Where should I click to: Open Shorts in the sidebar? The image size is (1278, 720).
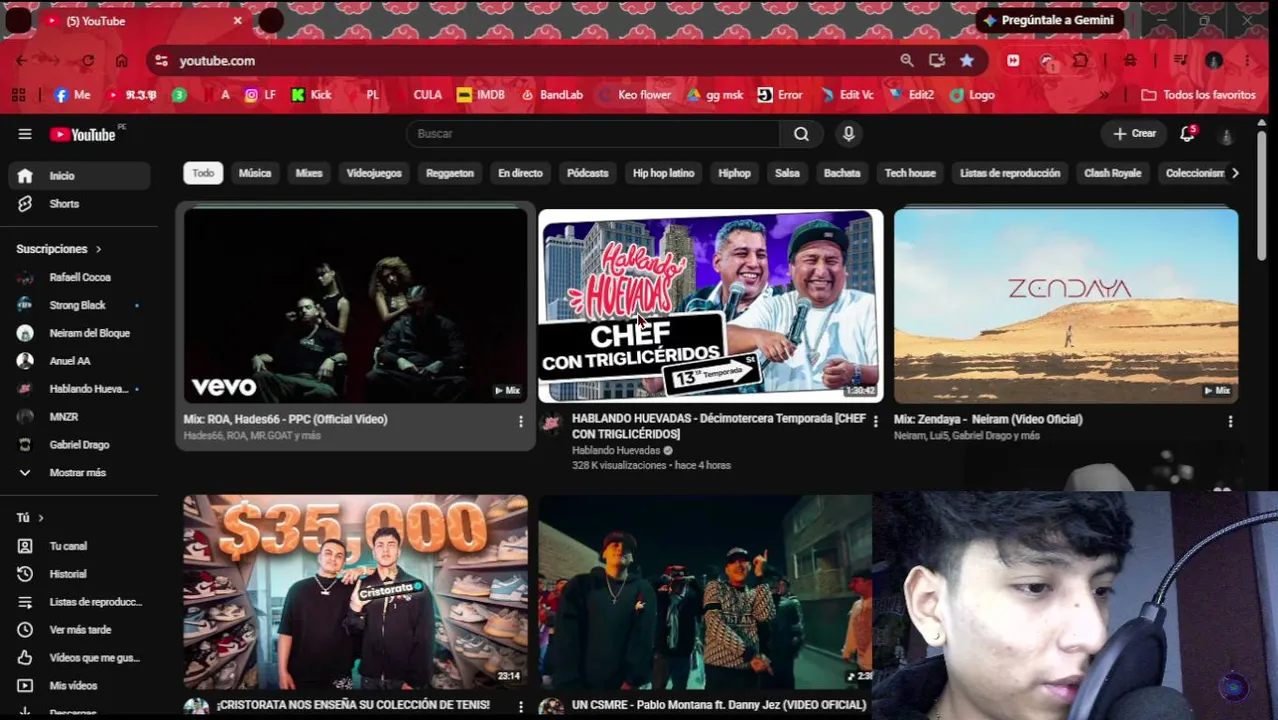click(80, 204)
